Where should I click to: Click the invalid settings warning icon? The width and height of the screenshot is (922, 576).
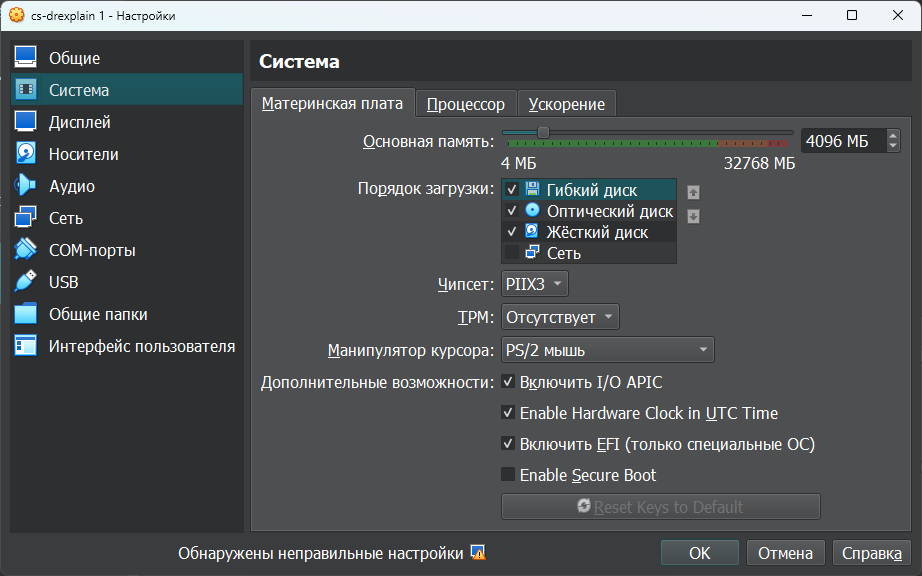tap(478, 553)
